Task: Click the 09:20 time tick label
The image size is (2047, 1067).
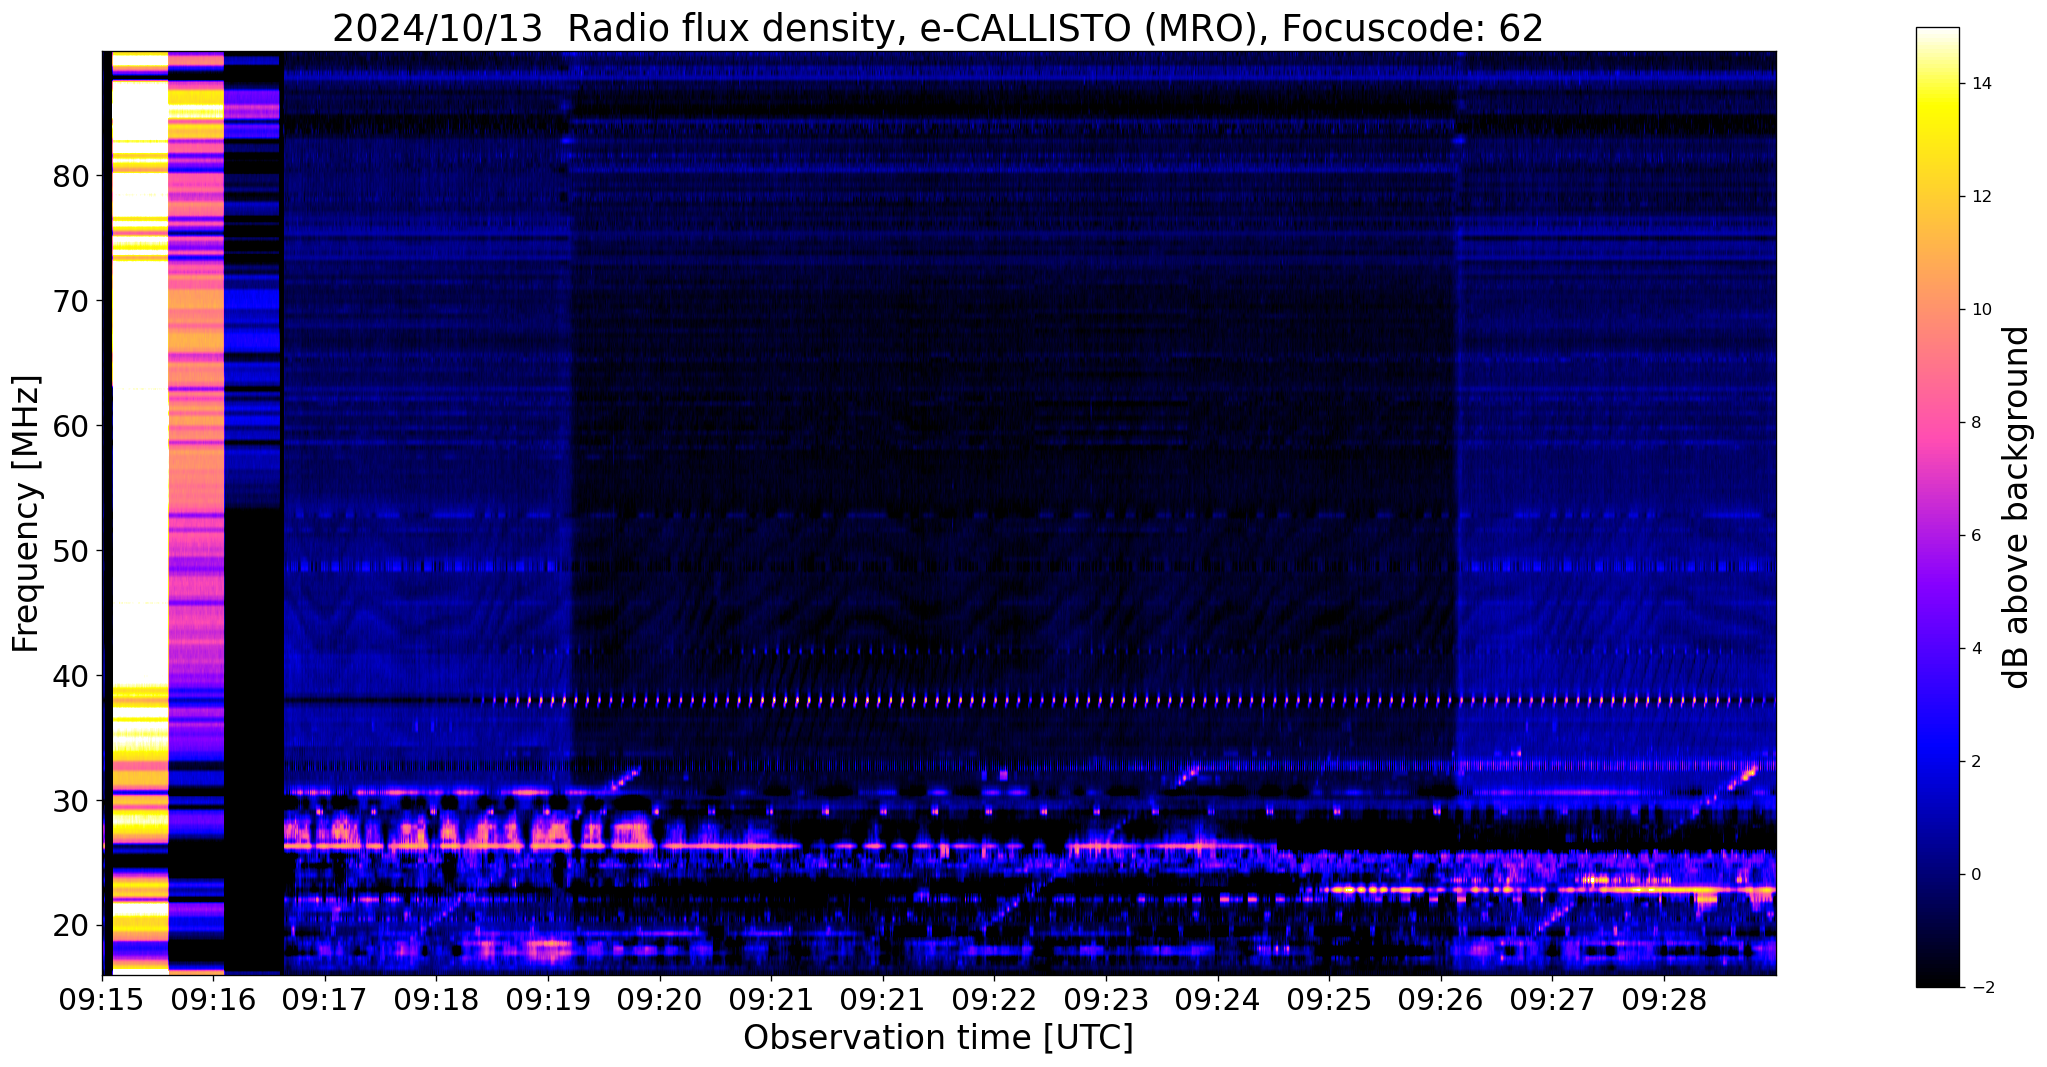Action: [660, 1000]
